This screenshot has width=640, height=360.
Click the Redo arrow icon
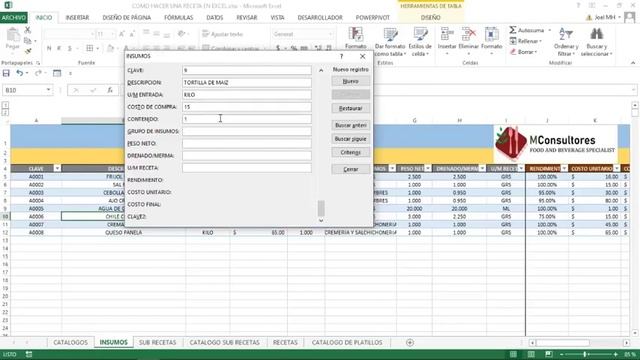(38, 73)
